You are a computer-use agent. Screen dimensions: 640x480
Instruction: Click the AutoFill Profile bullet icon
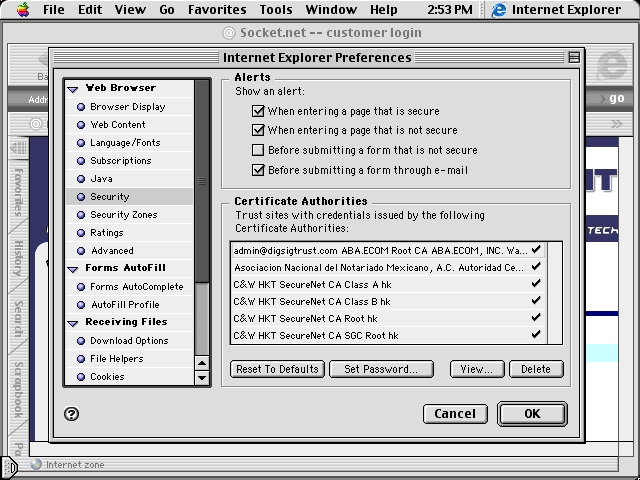(x=81, y=305)
